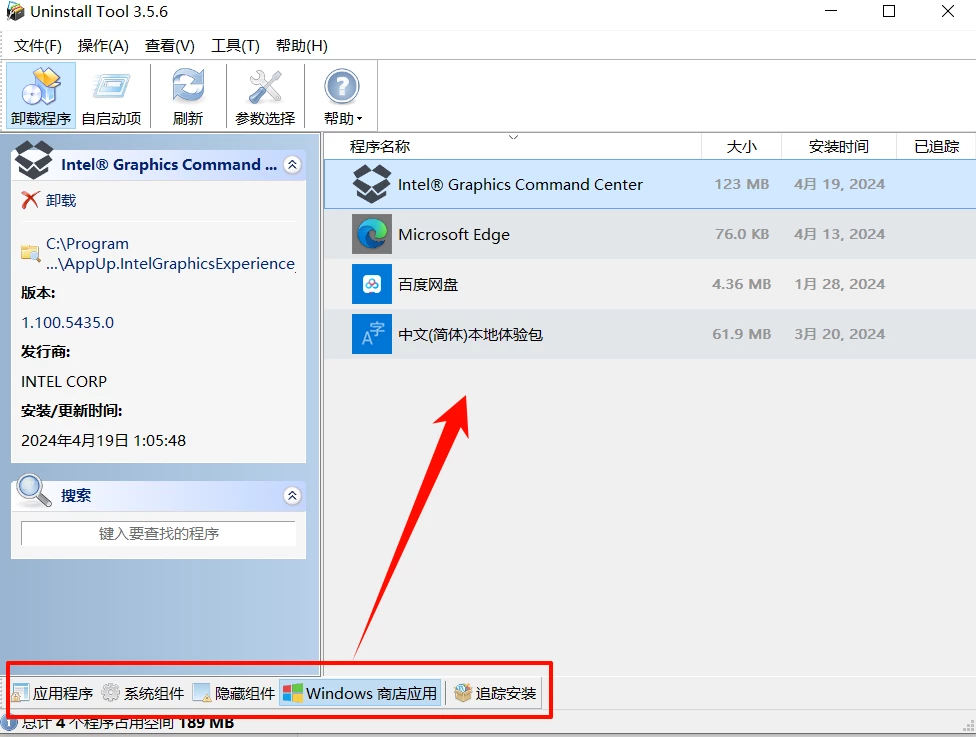Click the 帮助 help toolbar icon
This screenshot has height=737, width=976.
pyautogui.click(x=341, y=87)
